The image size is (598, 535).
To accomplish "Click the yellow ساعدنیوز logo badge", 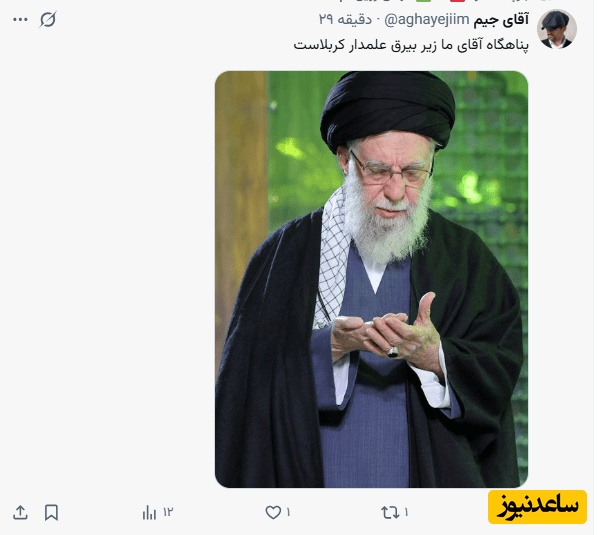I will [537, 507].
